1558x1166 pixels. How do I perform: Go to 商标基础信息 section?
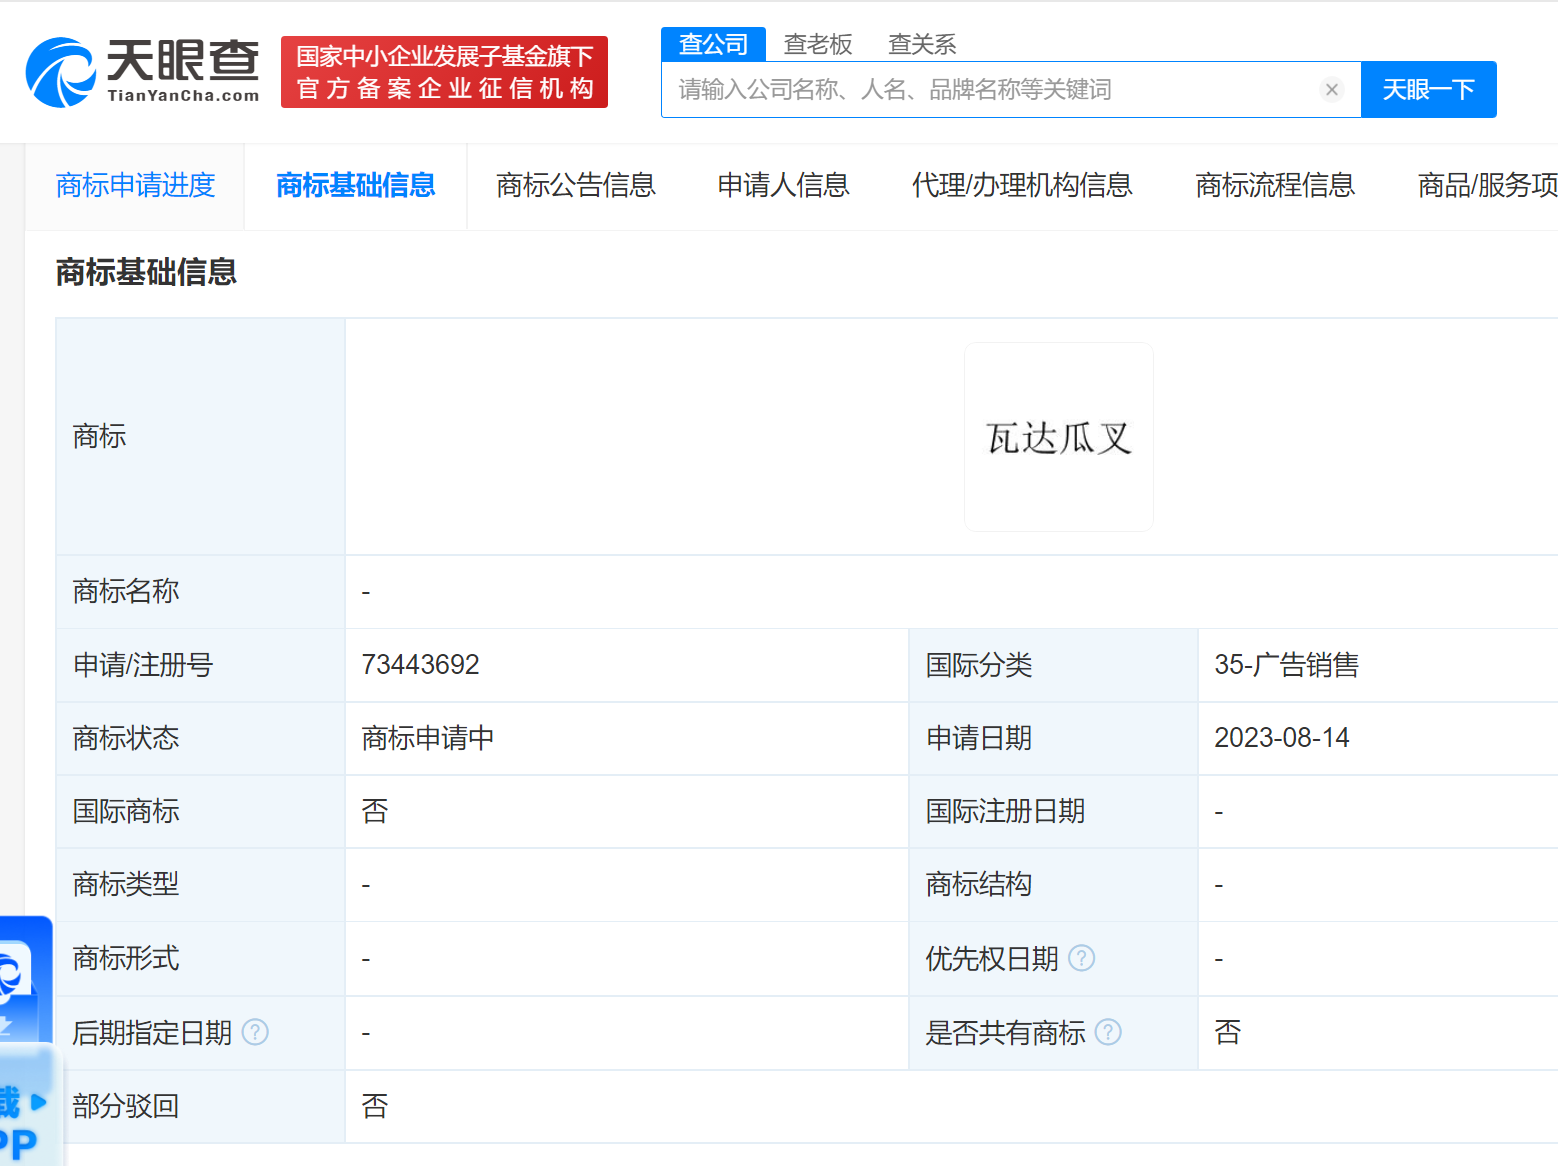click(x=356, y=185)
